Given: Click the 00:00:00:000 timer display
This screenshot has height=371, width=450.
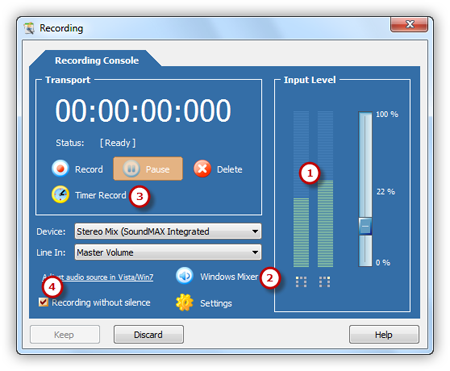Looking at the screenshot, I should tap(143, 110).
